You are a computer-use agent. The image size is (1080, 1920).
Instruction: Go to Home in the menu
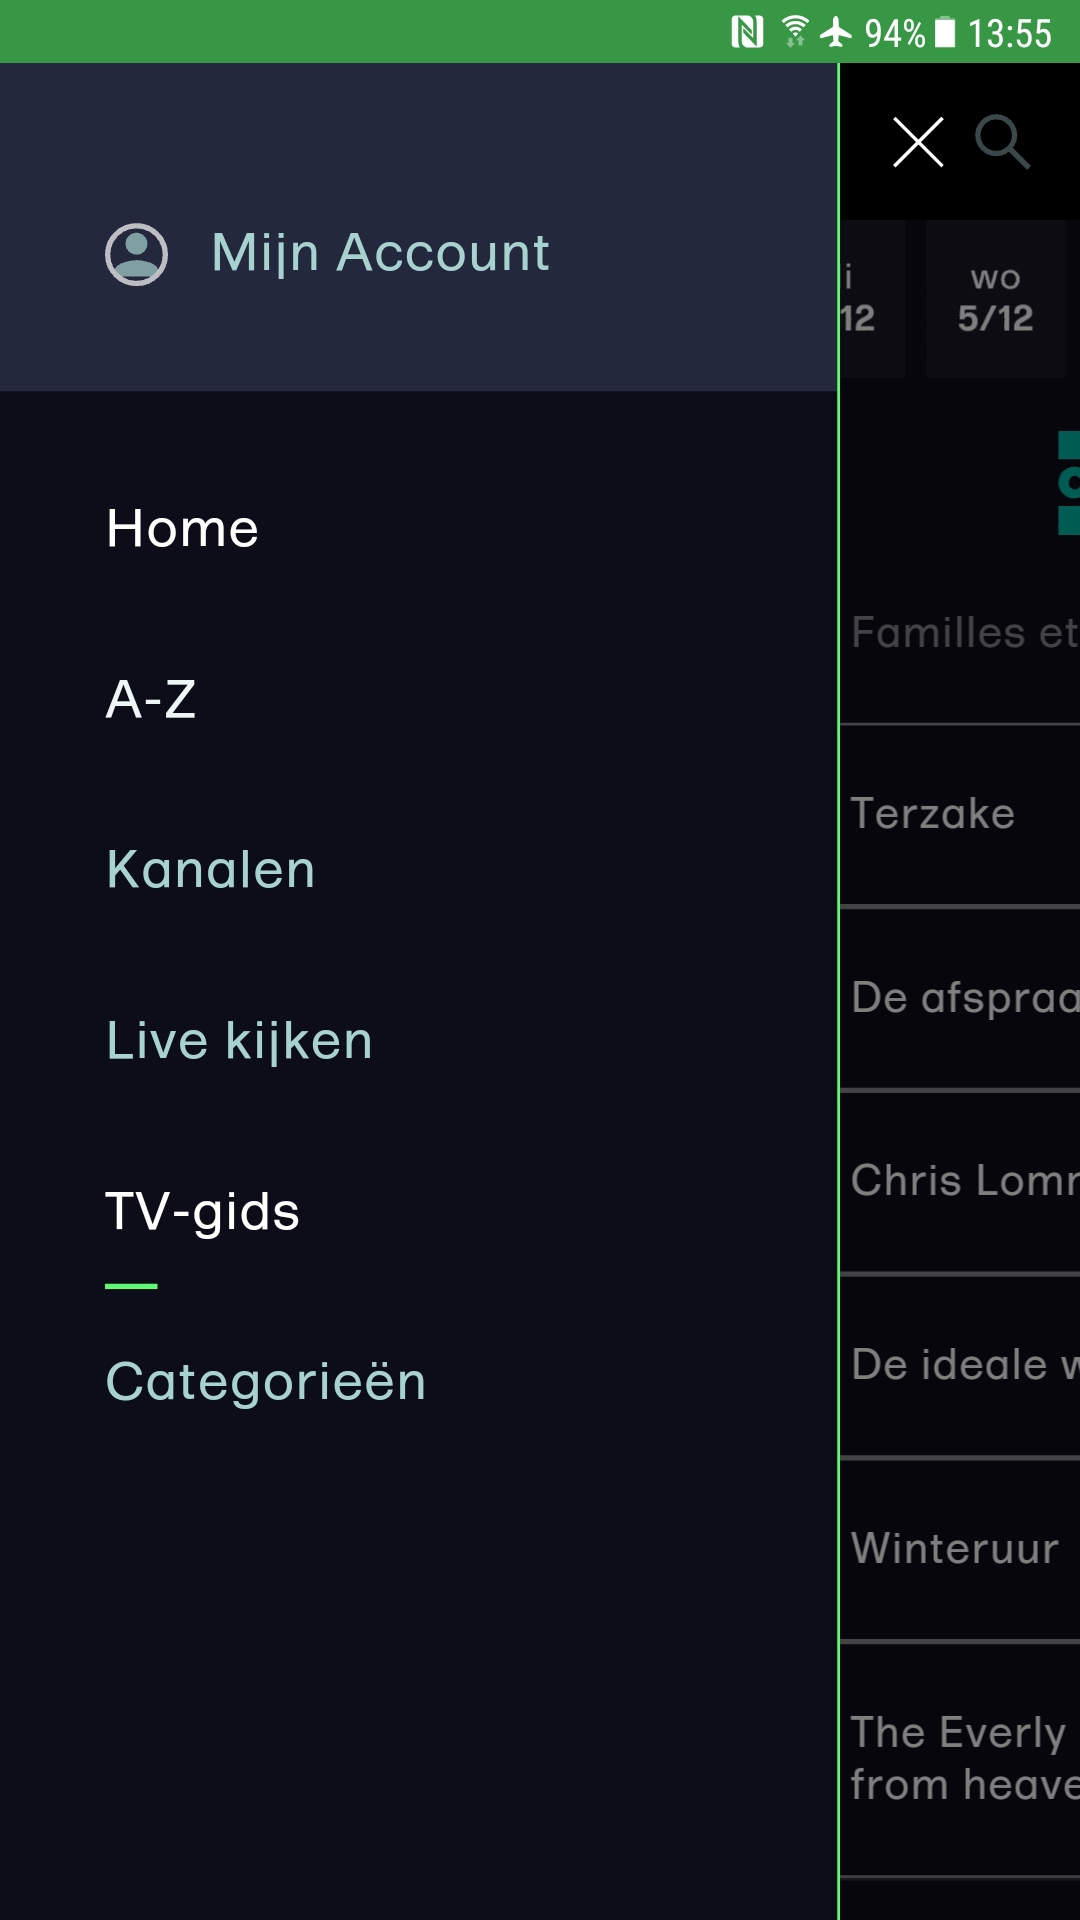183,528
